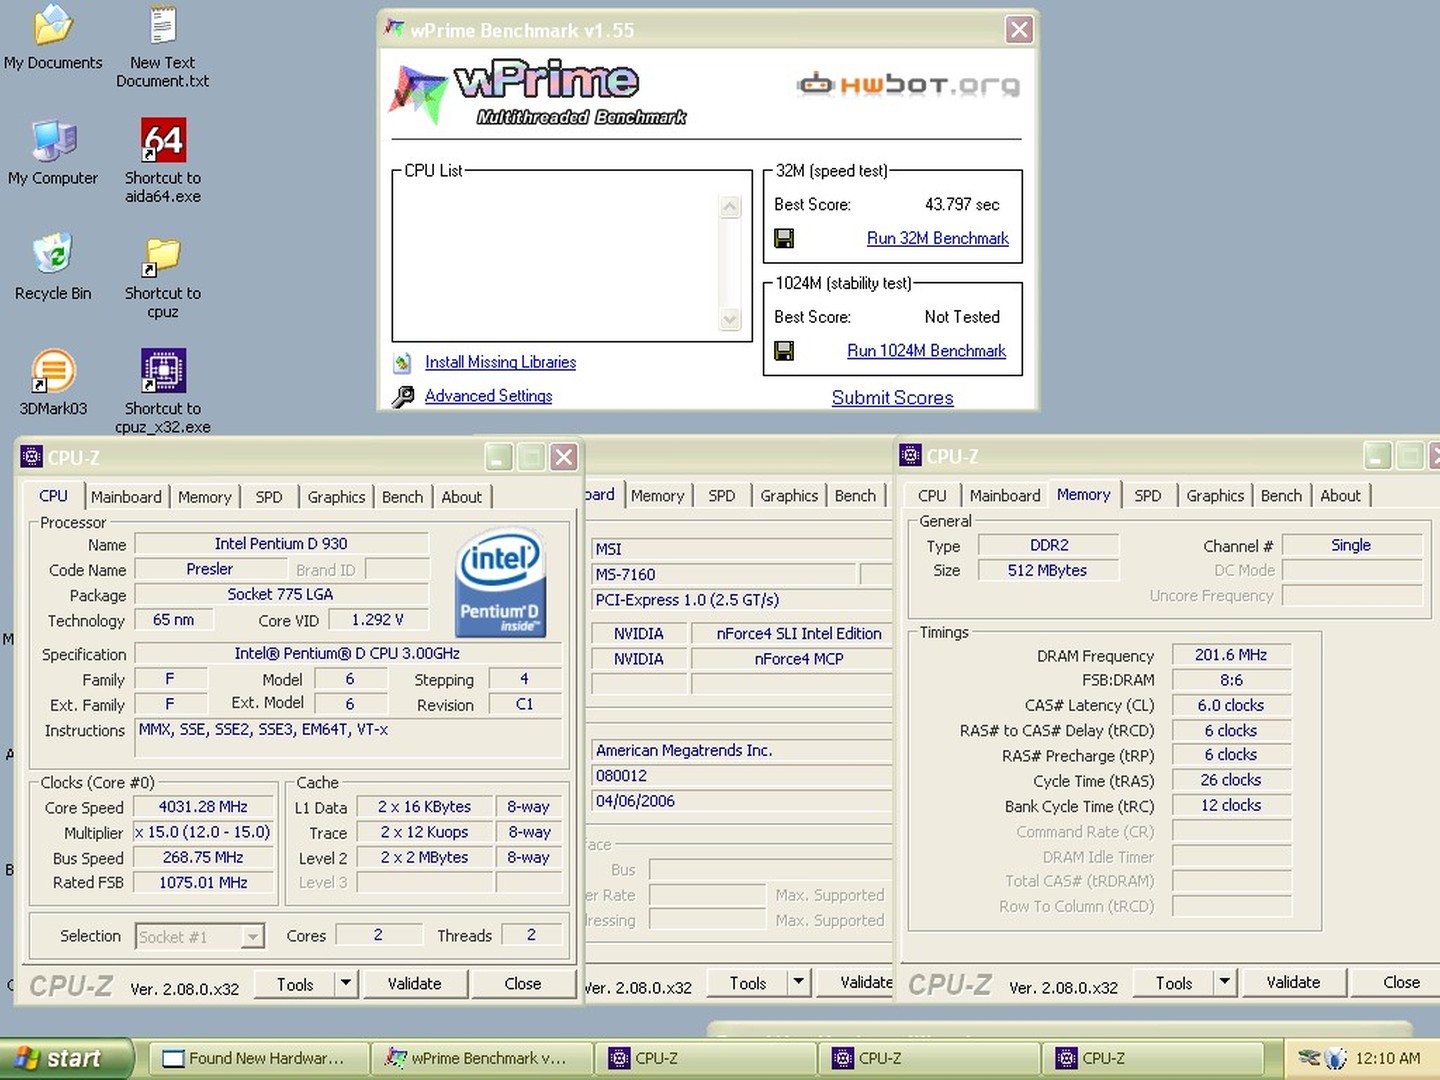Click the Multiplier value field

pyautogui.click(x=203, y=832)
